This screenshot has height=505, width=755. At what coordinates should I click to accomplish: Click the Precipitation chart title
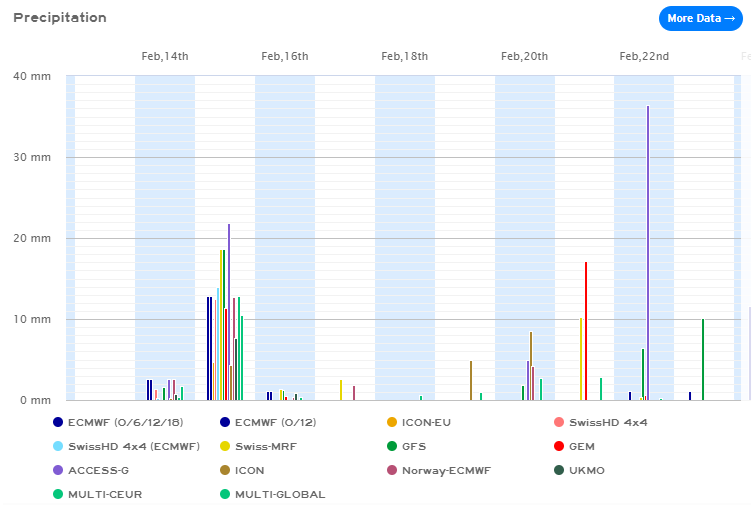click(60, 18)
